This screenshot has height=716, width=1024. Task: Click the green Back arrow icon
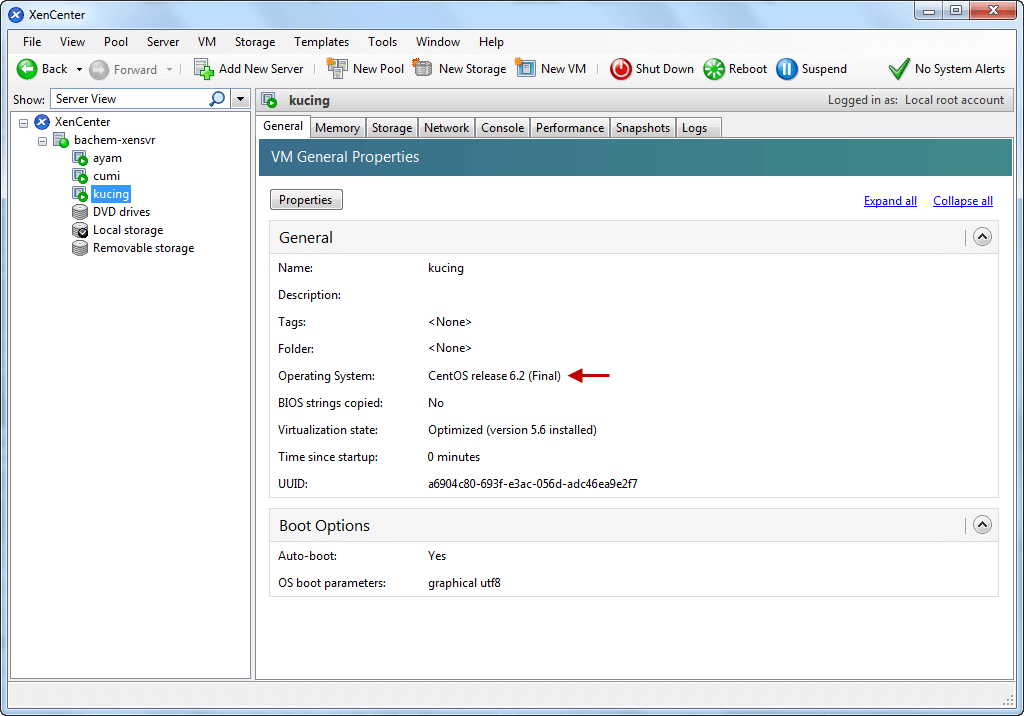[27, 69]
